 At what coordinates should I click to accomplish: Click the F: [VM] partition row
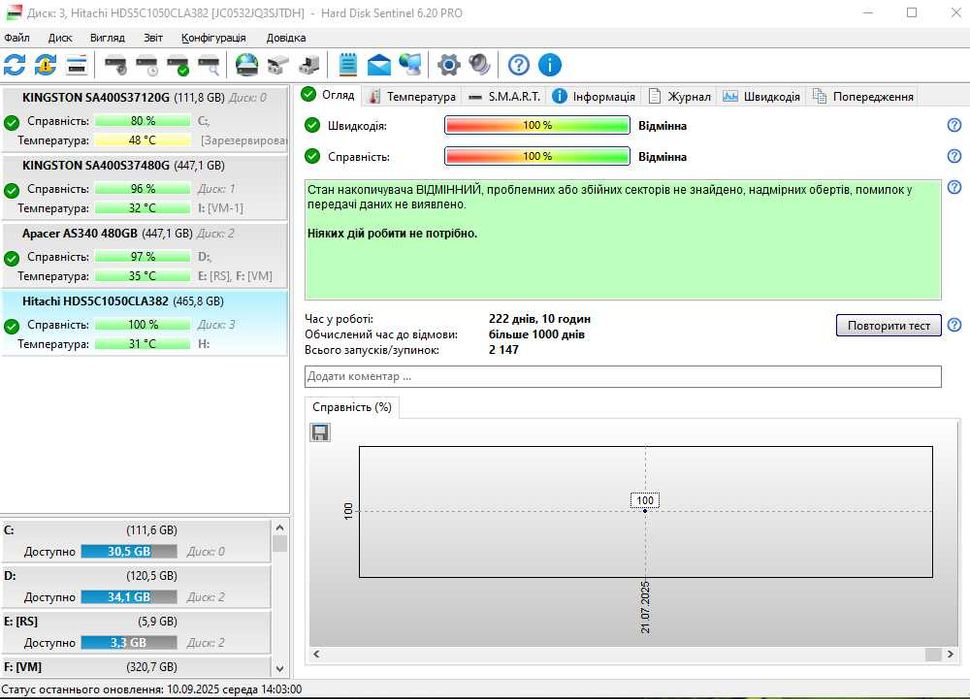[x=136, y=667]
